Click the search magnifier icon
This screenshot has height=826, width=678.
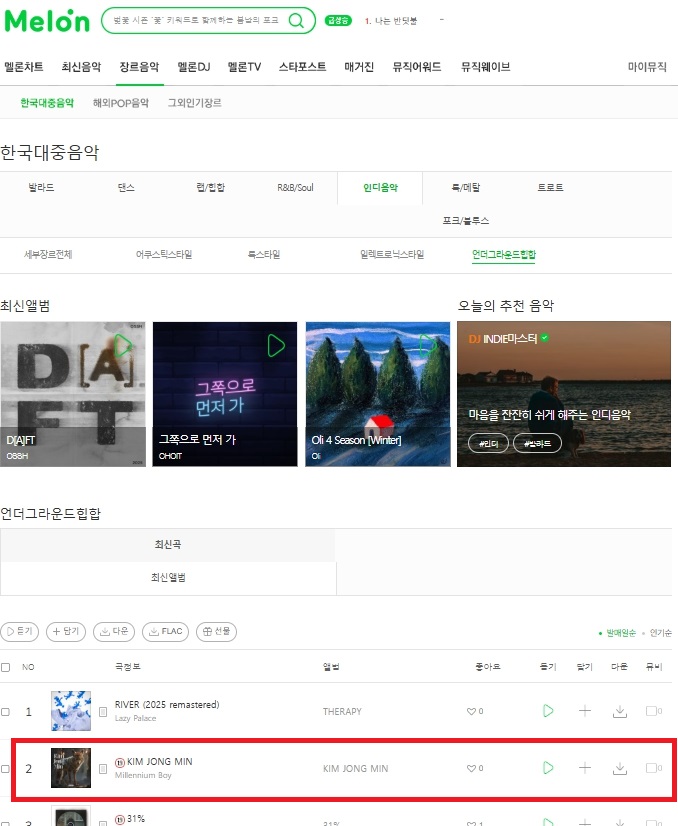pyautogui.click(x=296, y=21)
